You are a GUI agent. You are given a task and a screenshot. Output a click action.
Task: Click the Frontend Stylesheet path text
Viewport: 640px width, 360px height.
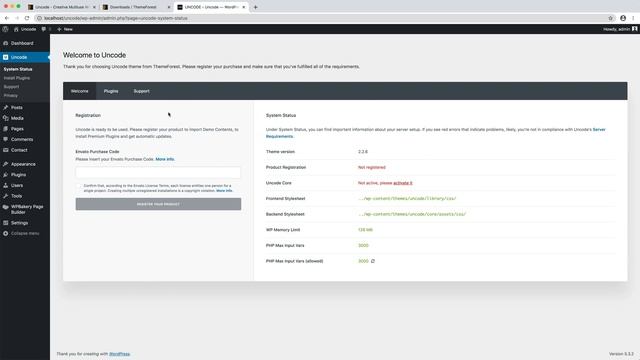pos(407,198)
